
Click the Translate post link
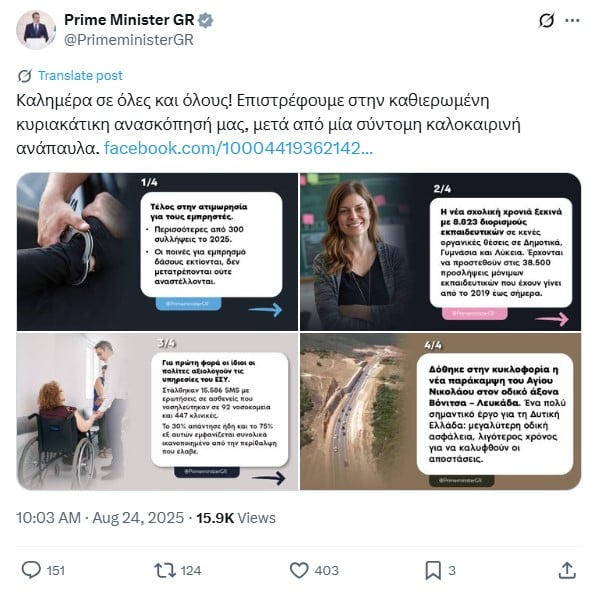point(80,75)
